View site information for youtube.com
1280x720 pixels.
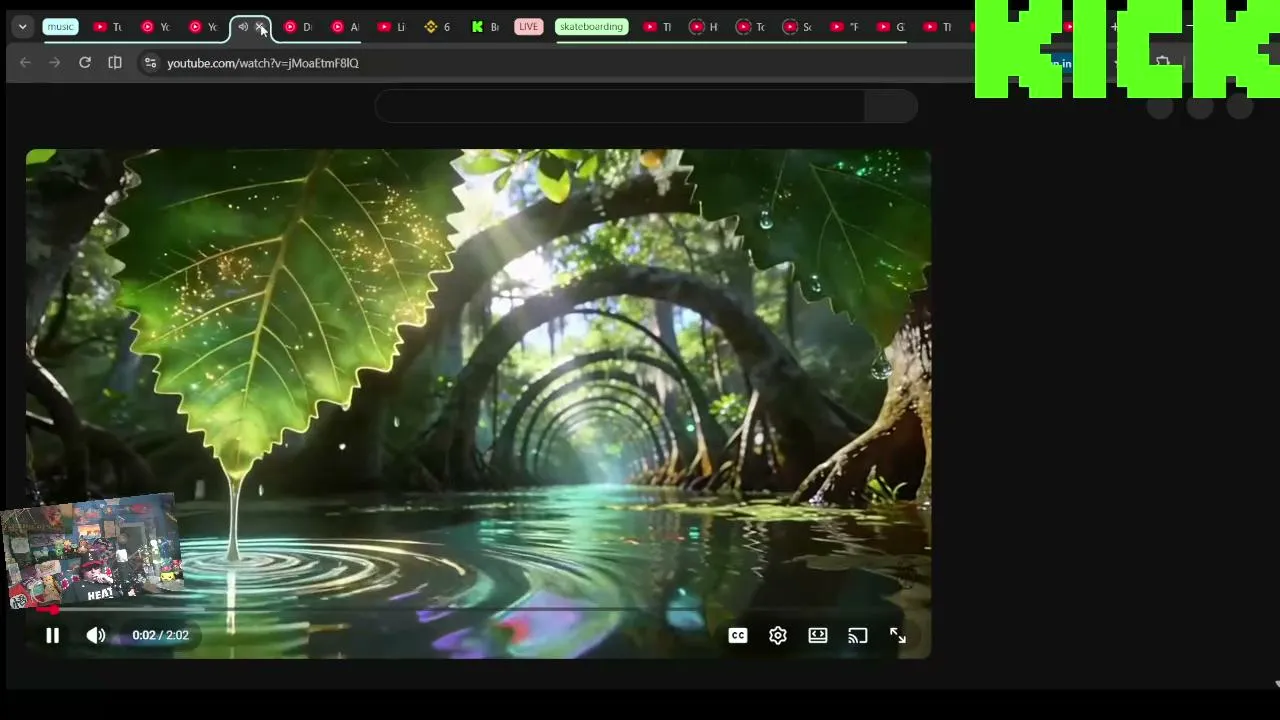(x=150, y=63)
